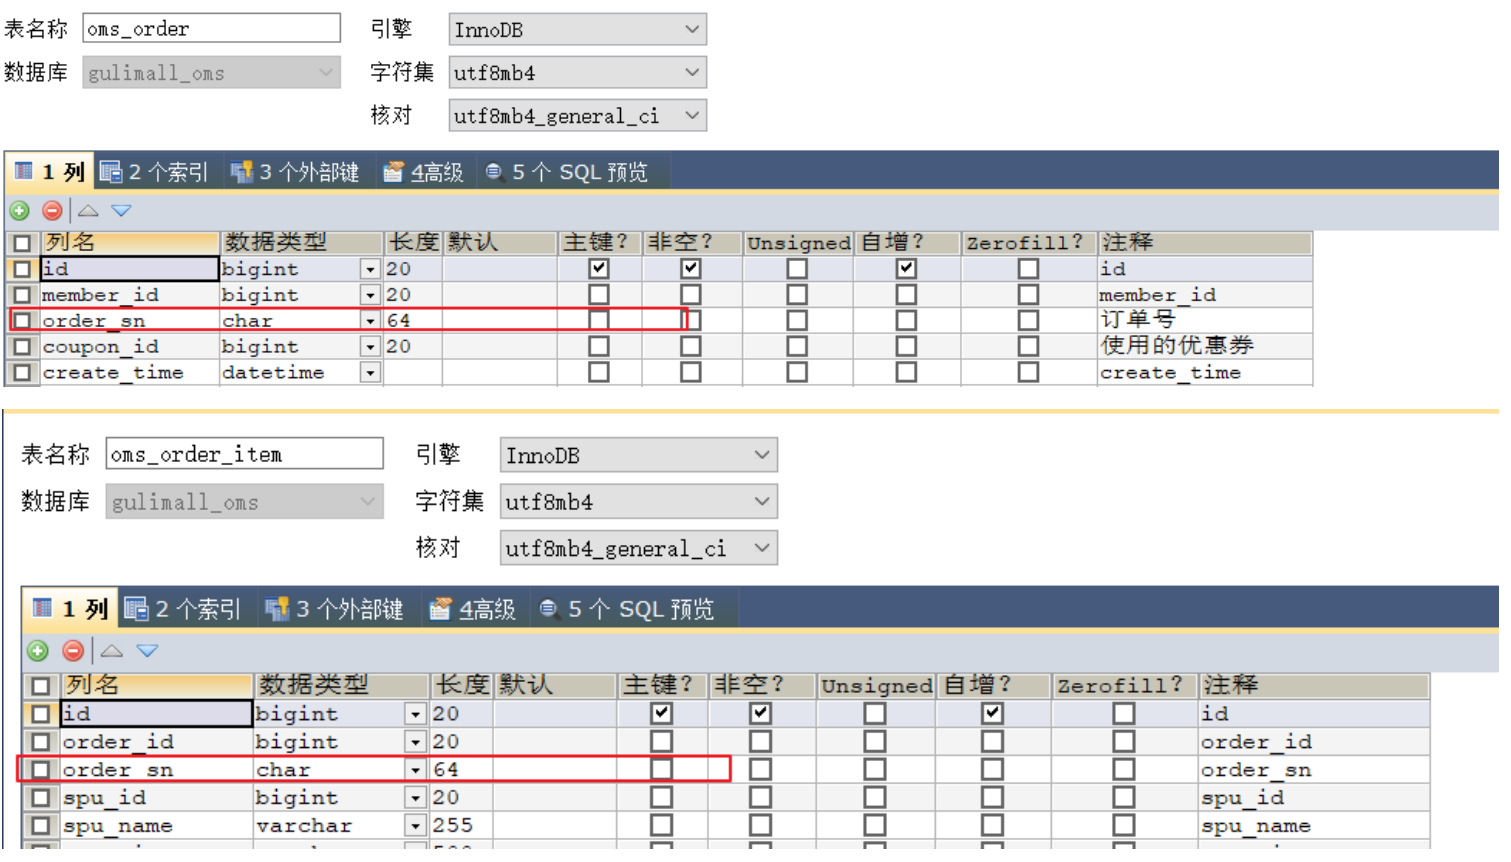Toggle Unsigned checkbox for coupon_id row
Screen dimensions: 1511x862
click(x=797, y=346)
